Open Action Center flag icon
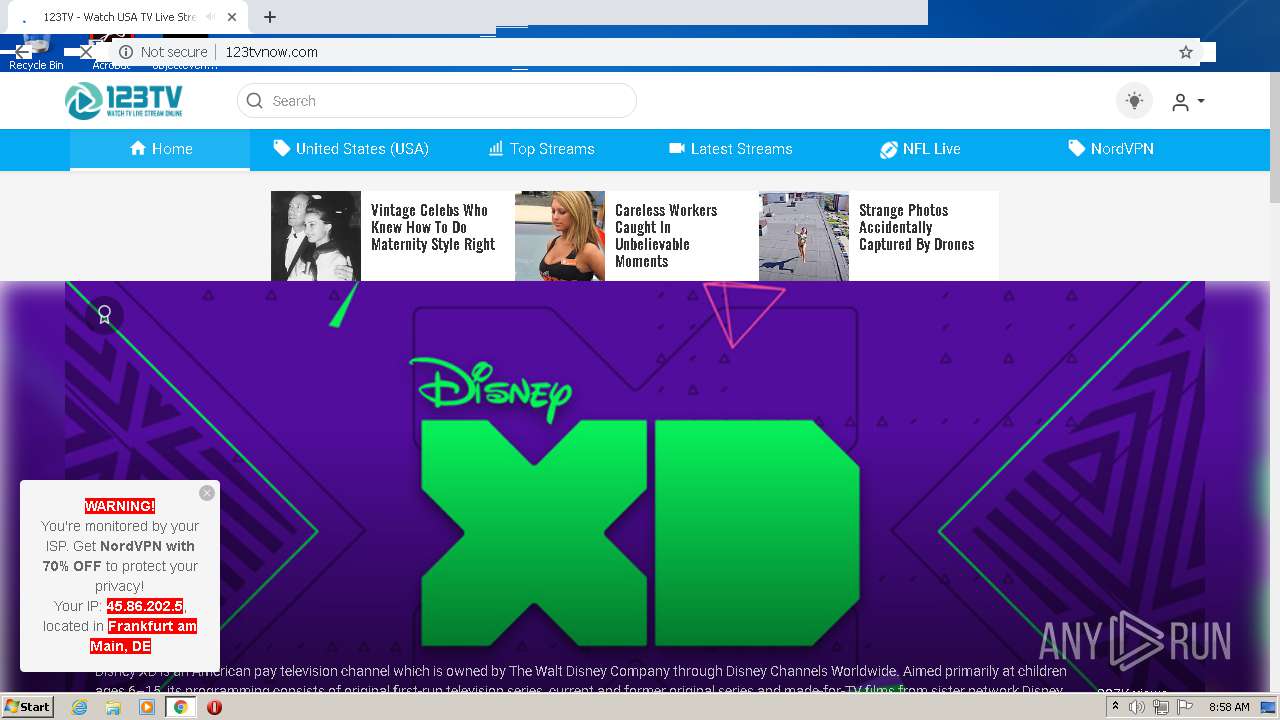Viewport: 1280px width, 720px height. click(x=1184, y=707)
